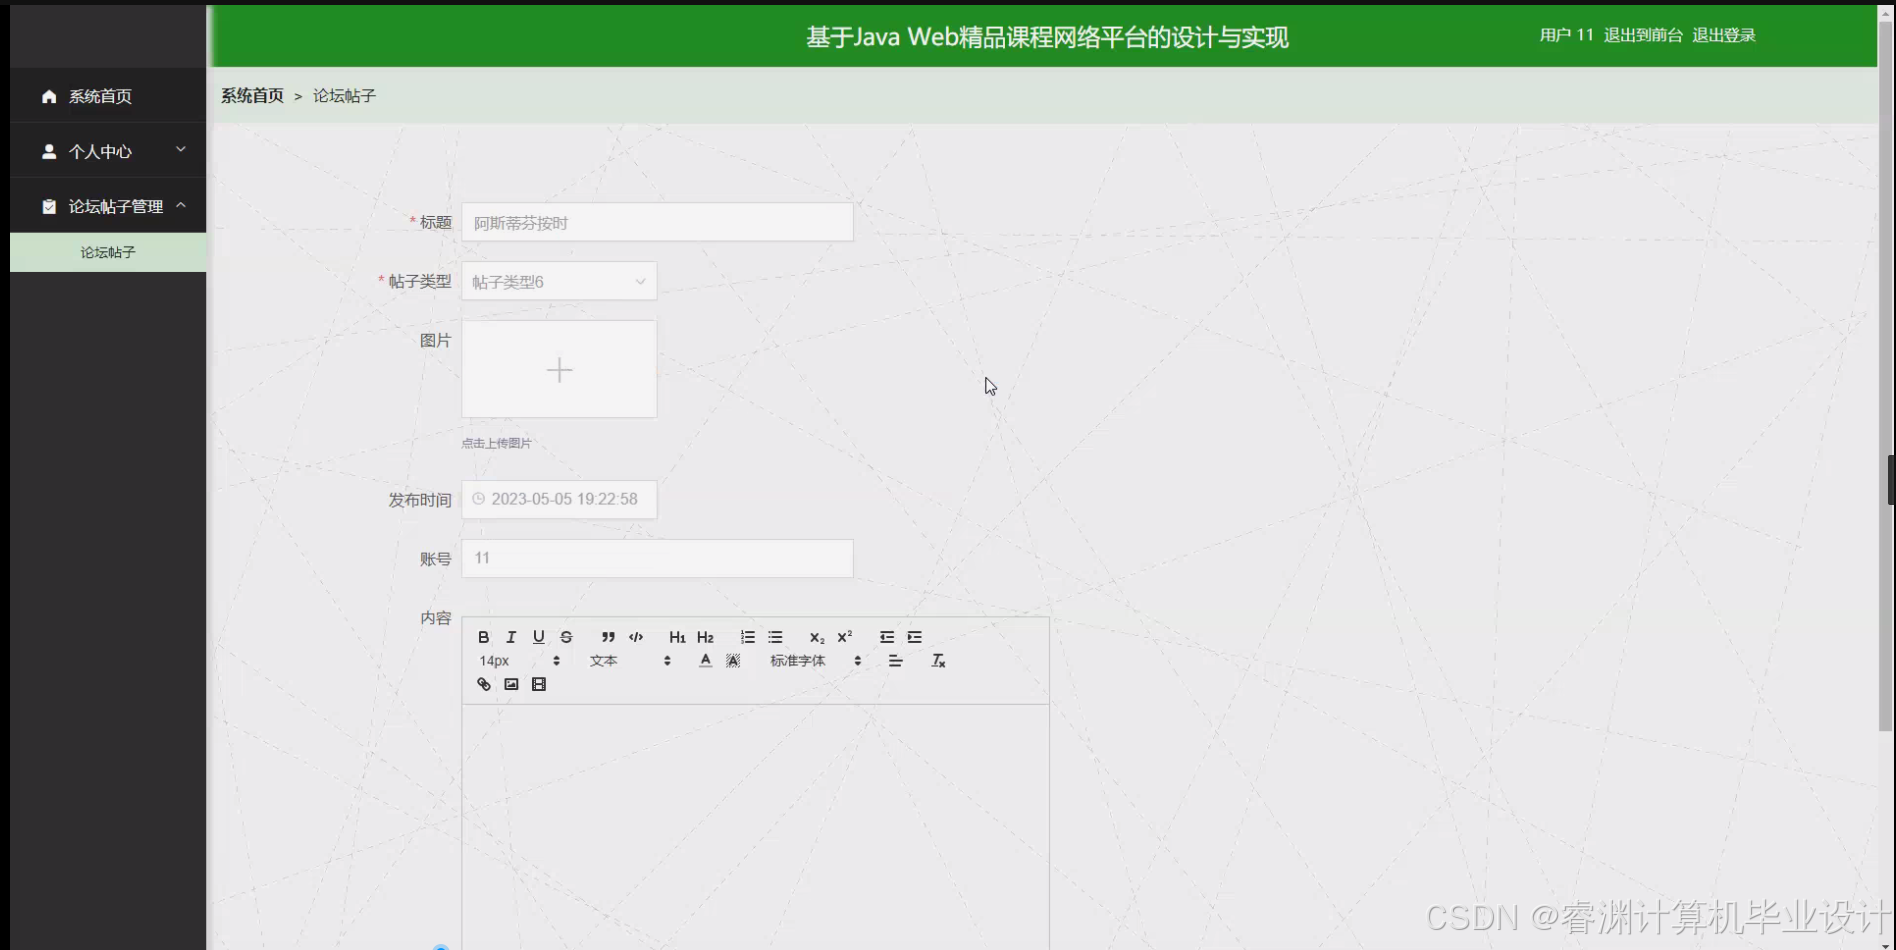The width and height of the screenshot is (1896, 950).
Task: Open the 帖子类型 dropdown
Action: (558, 281)
